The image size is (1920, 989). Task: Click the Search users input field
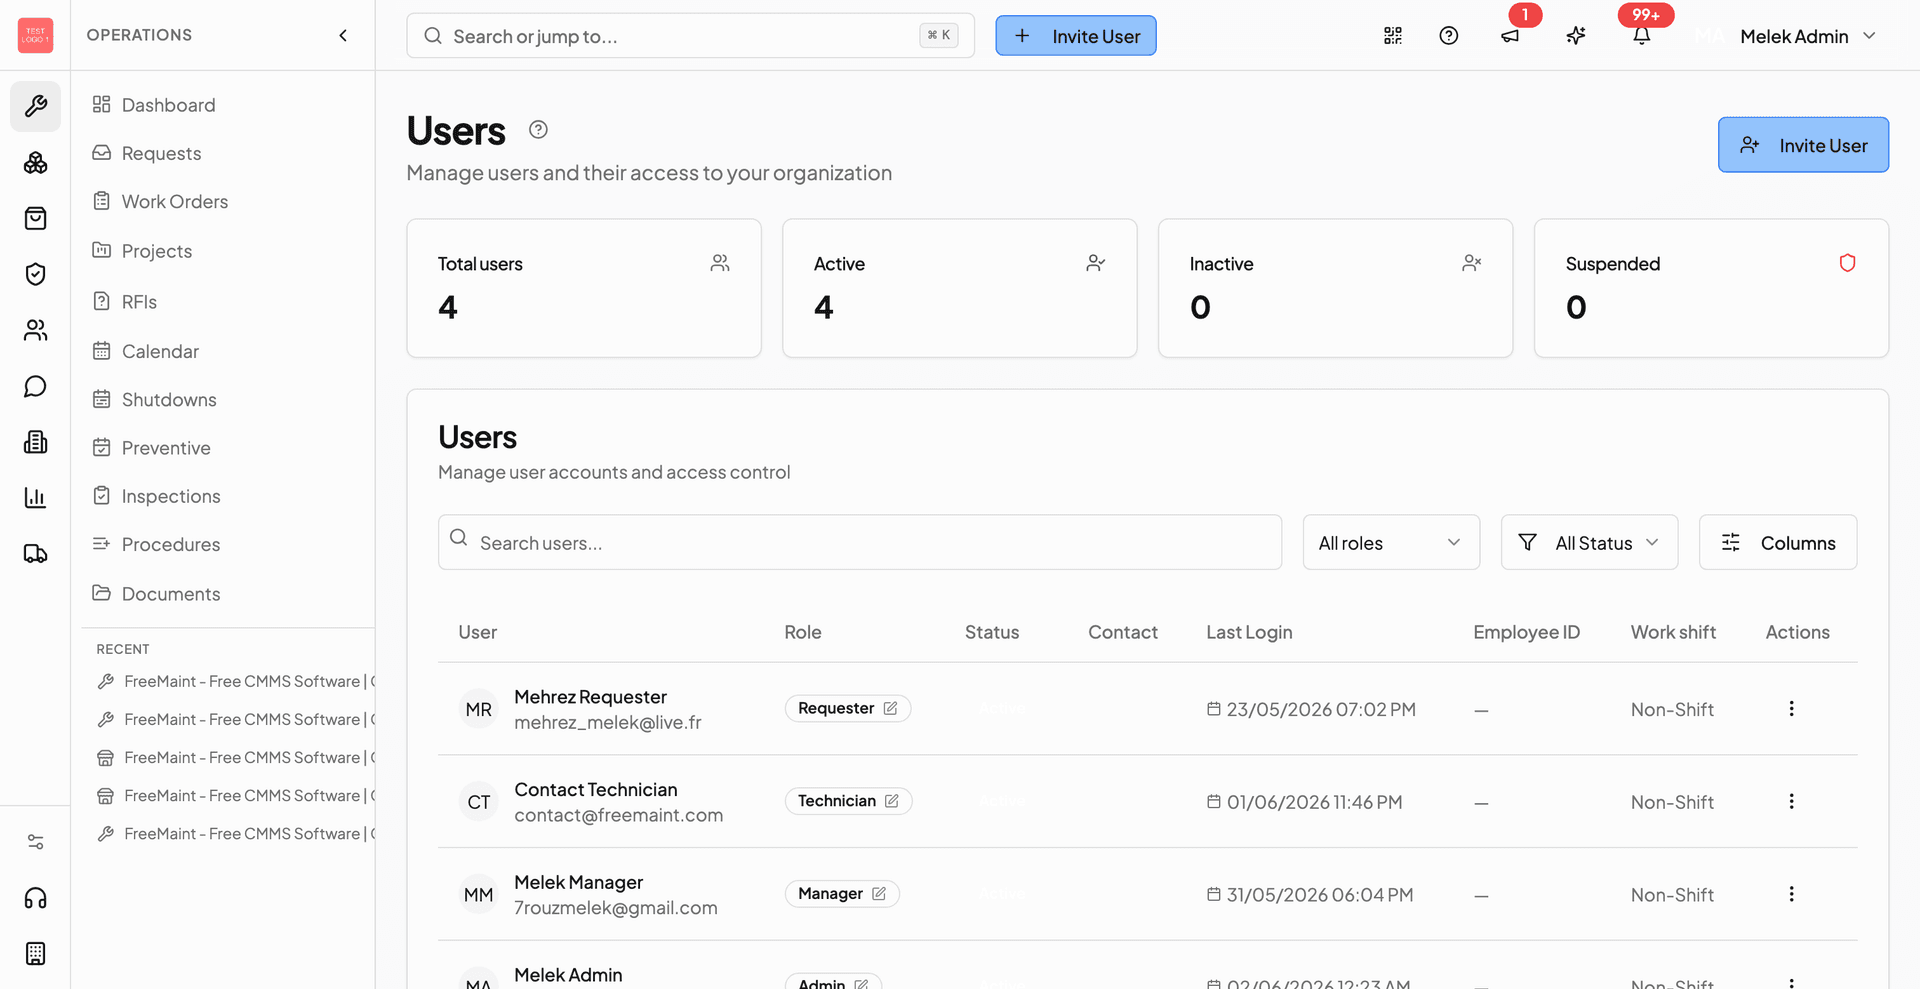click(x=860, y=543)
